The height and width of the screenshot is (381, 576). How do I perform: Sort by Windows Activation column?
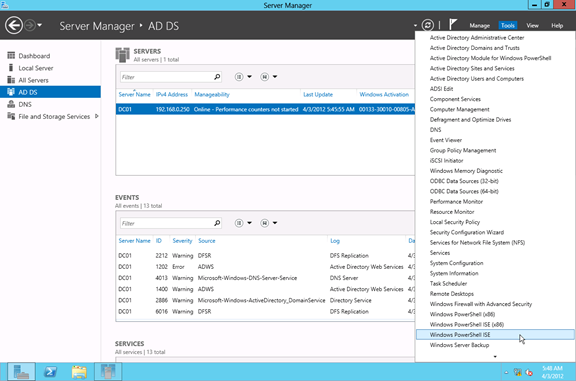384,94
